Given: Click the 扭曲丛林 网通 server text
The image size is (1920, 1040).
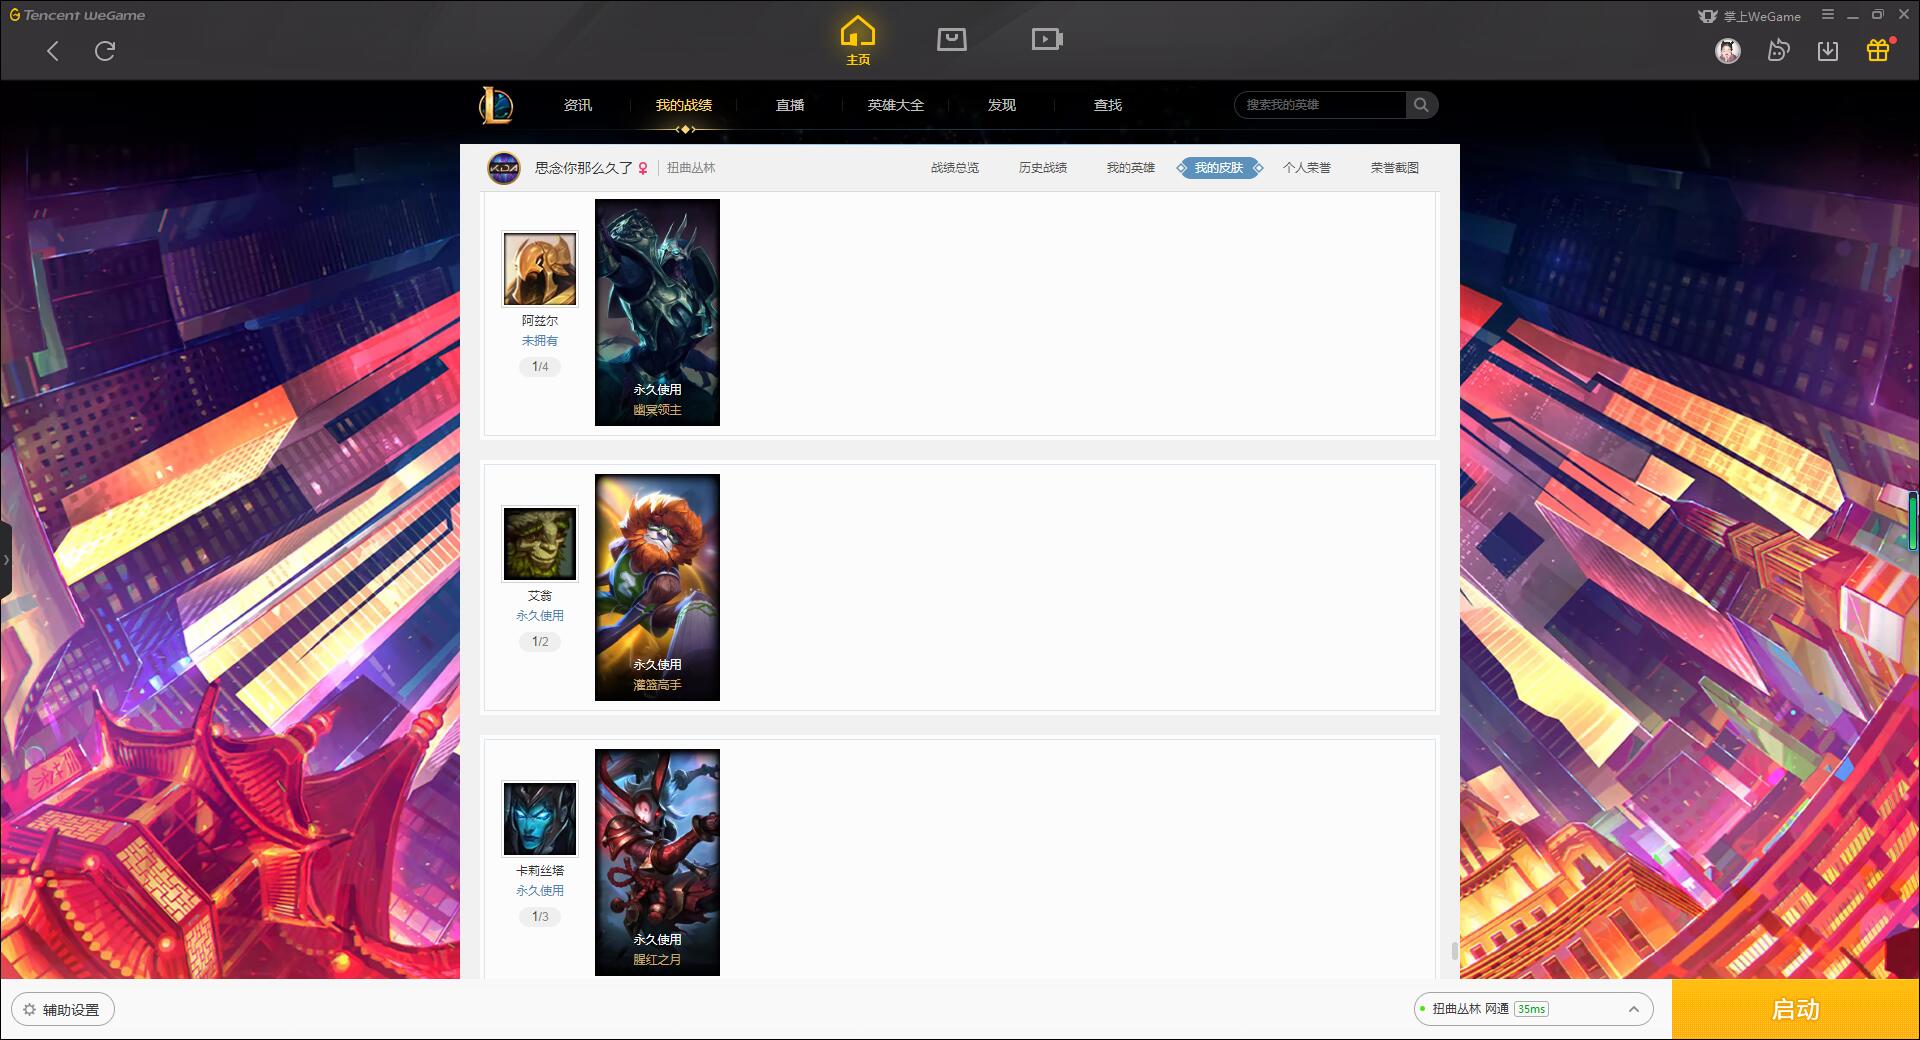Looking at the screenshot, I should tap(1470, 1010).
